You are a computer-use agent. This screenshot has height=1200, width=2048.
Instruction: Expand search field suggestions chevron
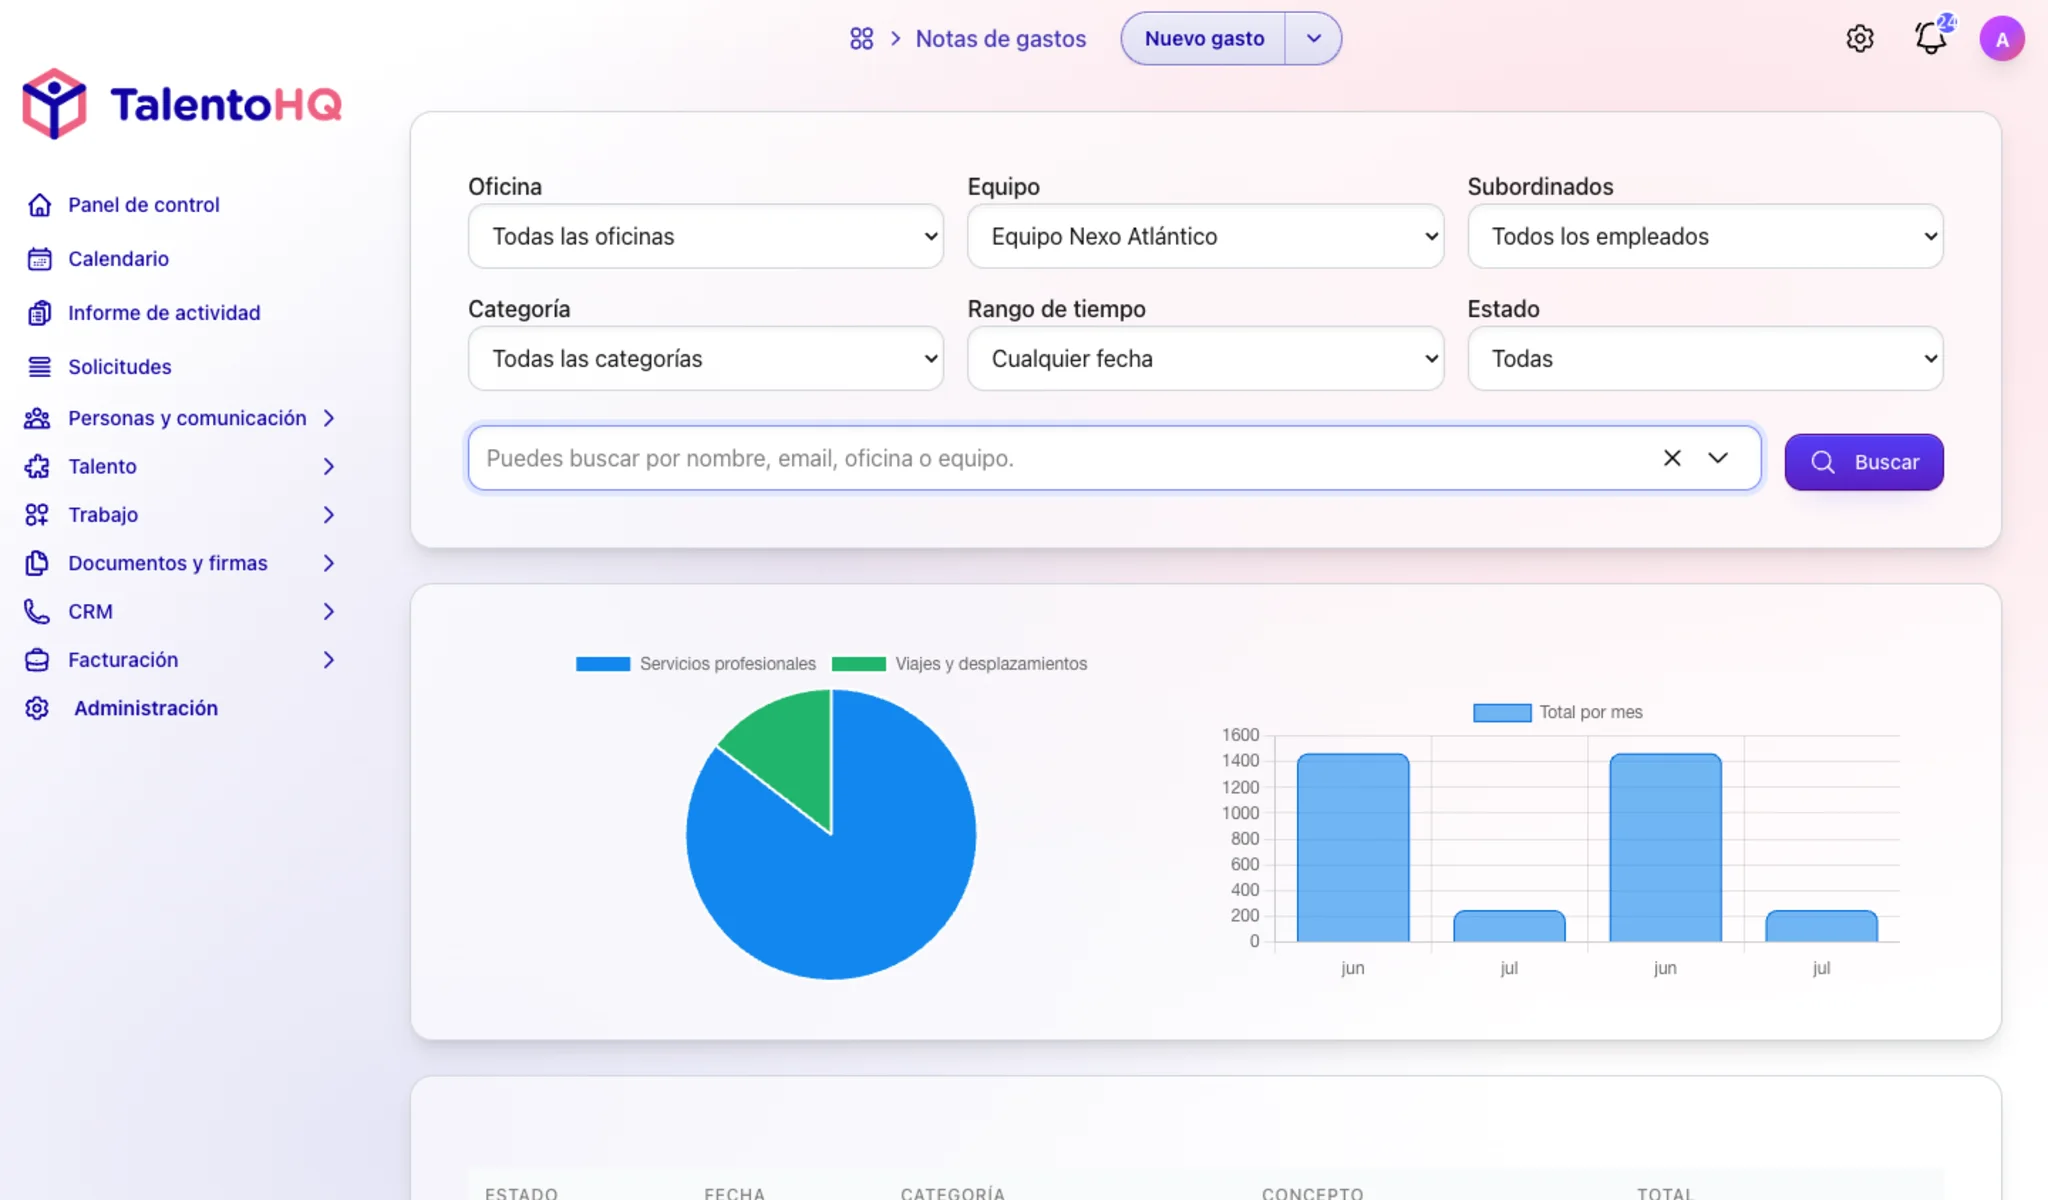coord(1718,458)
